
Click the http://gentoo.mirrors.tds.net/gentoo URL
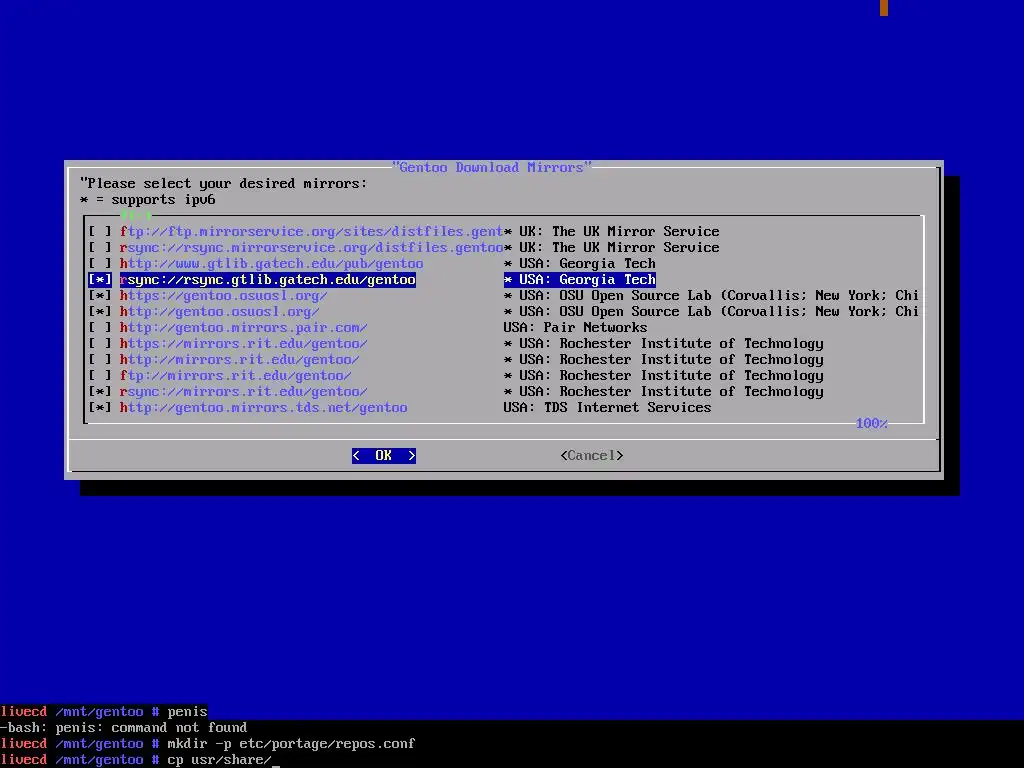tap(263, 408)
